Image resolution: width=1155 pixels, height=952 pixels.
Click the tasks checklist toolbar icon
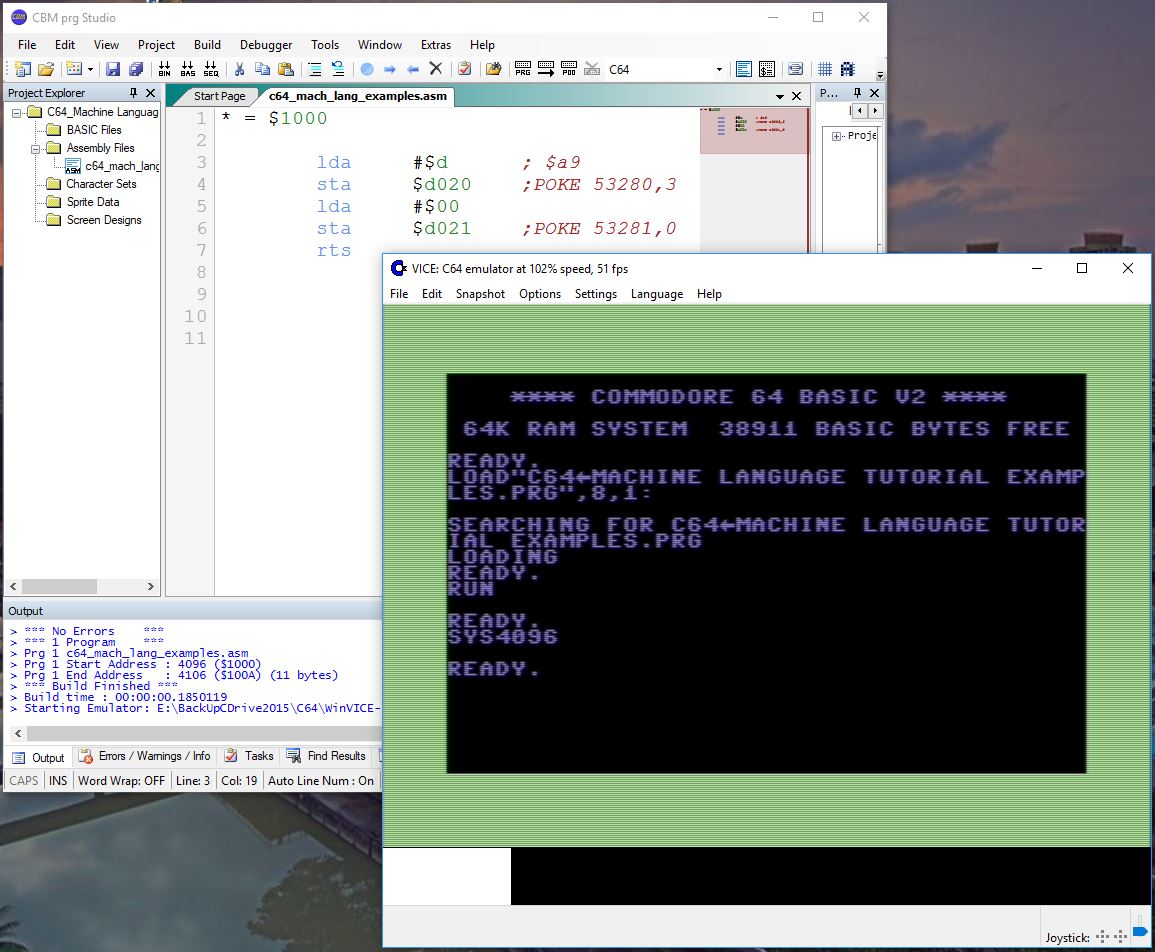click(x=465, y=69)
